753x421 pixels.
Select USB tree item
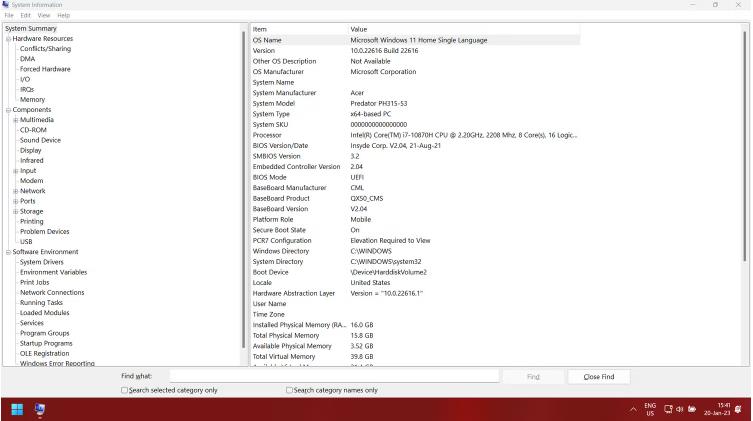tap(26, 241)
